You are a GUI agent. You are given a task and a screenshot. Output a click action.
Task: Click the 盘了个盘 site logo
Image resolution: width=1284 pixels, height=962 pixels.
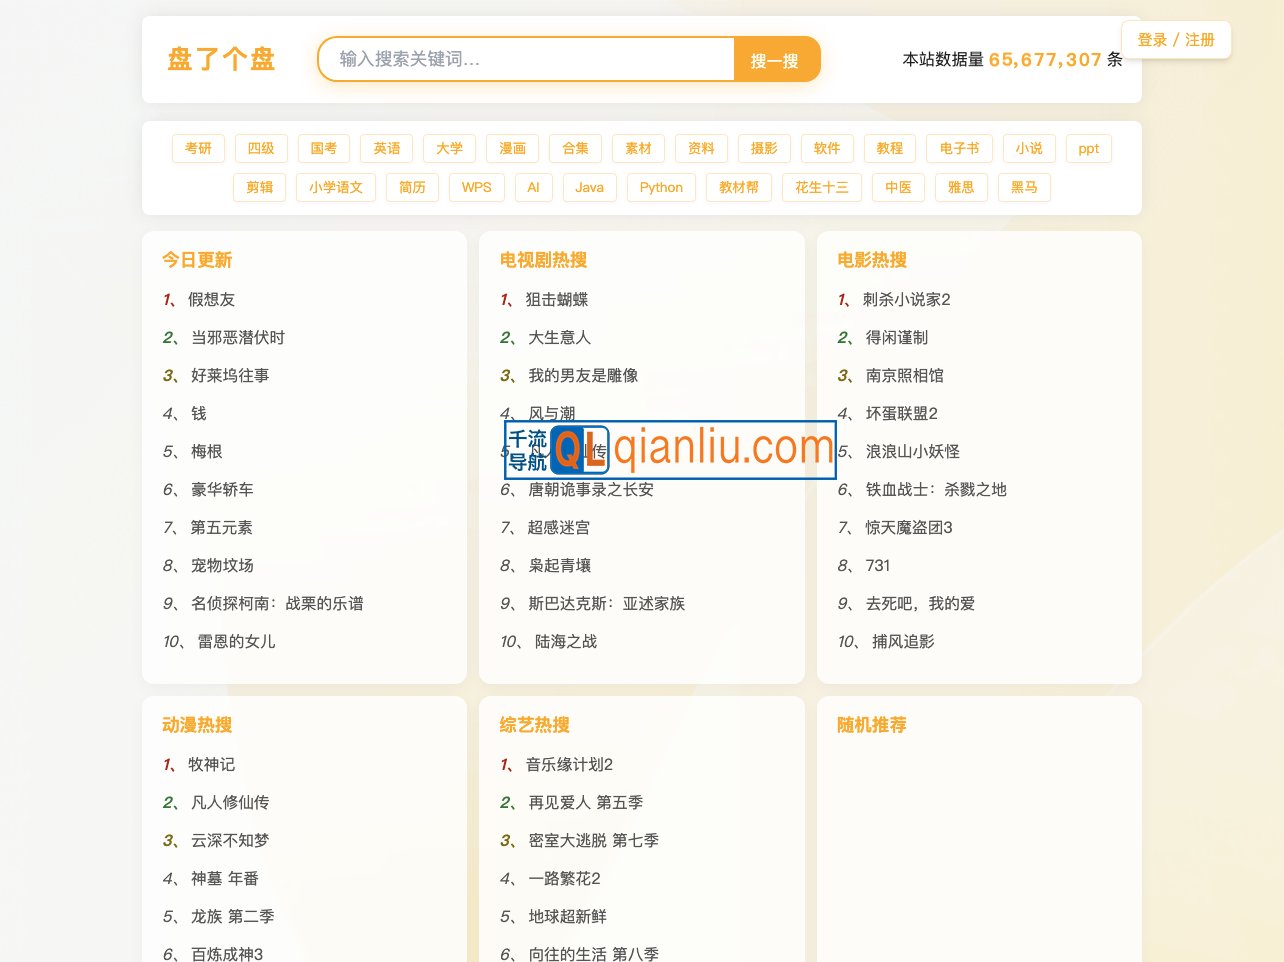point(220,60)
